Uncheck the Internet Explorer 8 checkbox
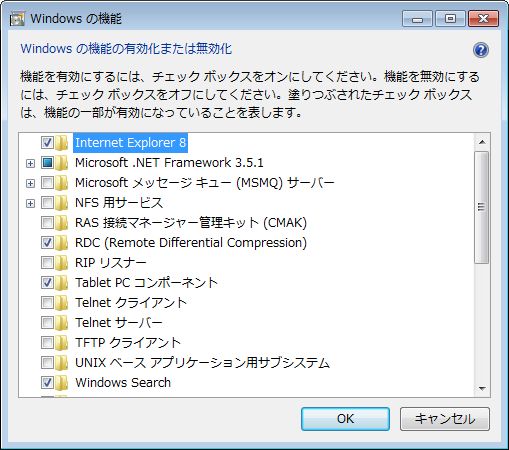The width and height of the screenshot is (509, 450). point(47,143)
